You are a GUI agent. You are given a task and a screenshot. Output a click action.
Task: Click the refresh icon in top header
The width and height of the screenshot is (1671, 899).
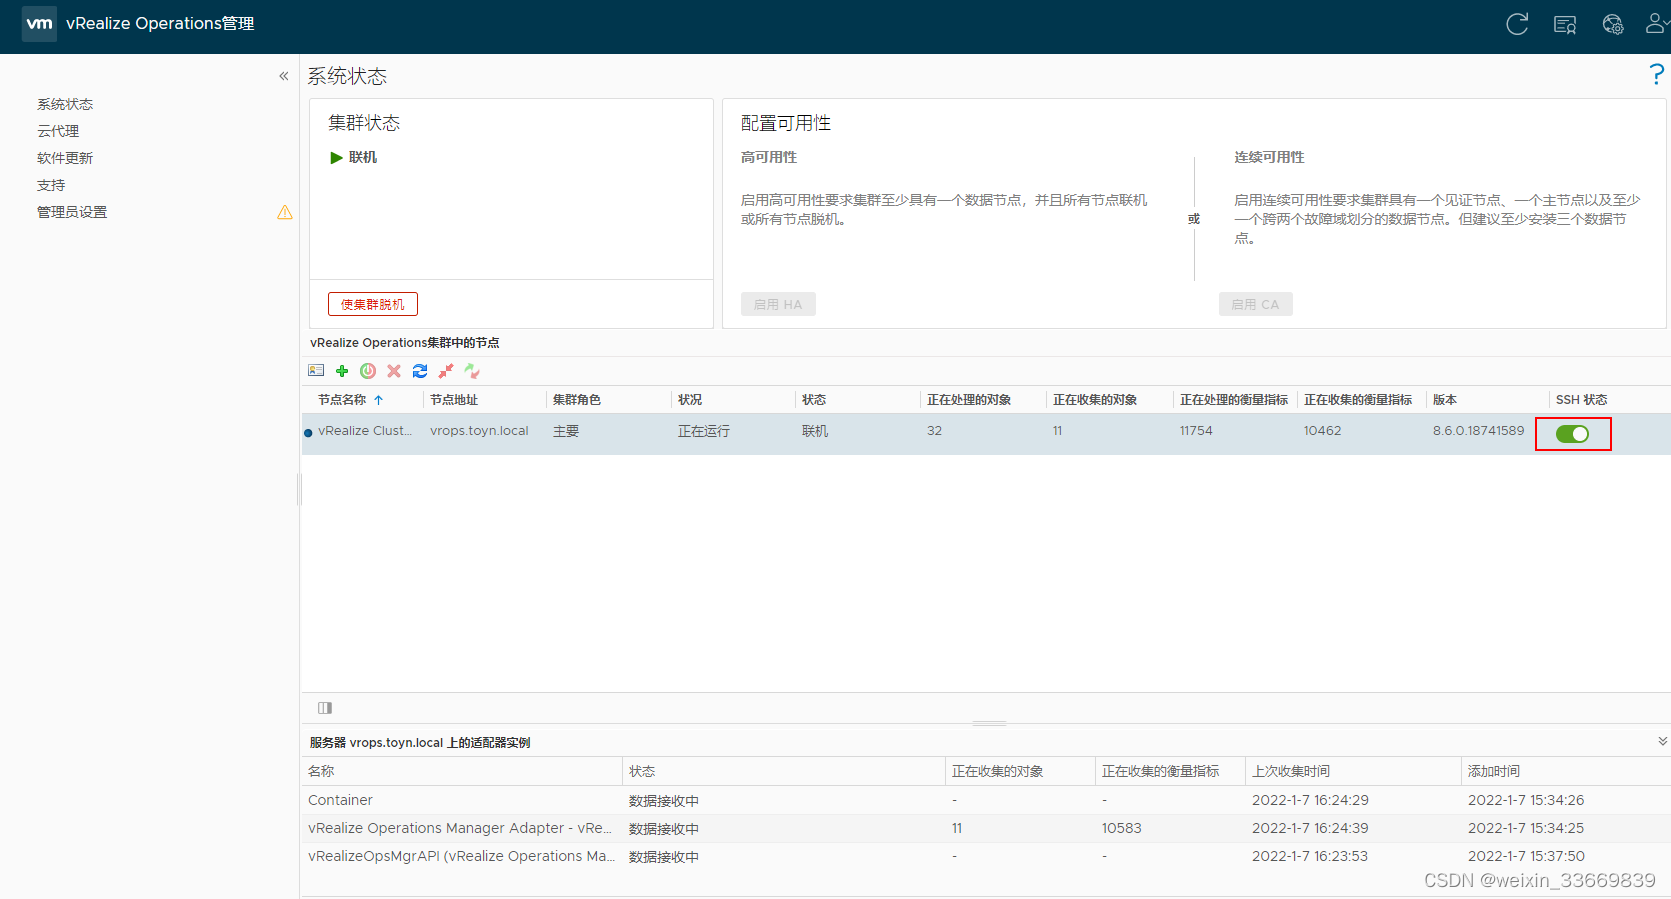click(x=1517, y=24)
